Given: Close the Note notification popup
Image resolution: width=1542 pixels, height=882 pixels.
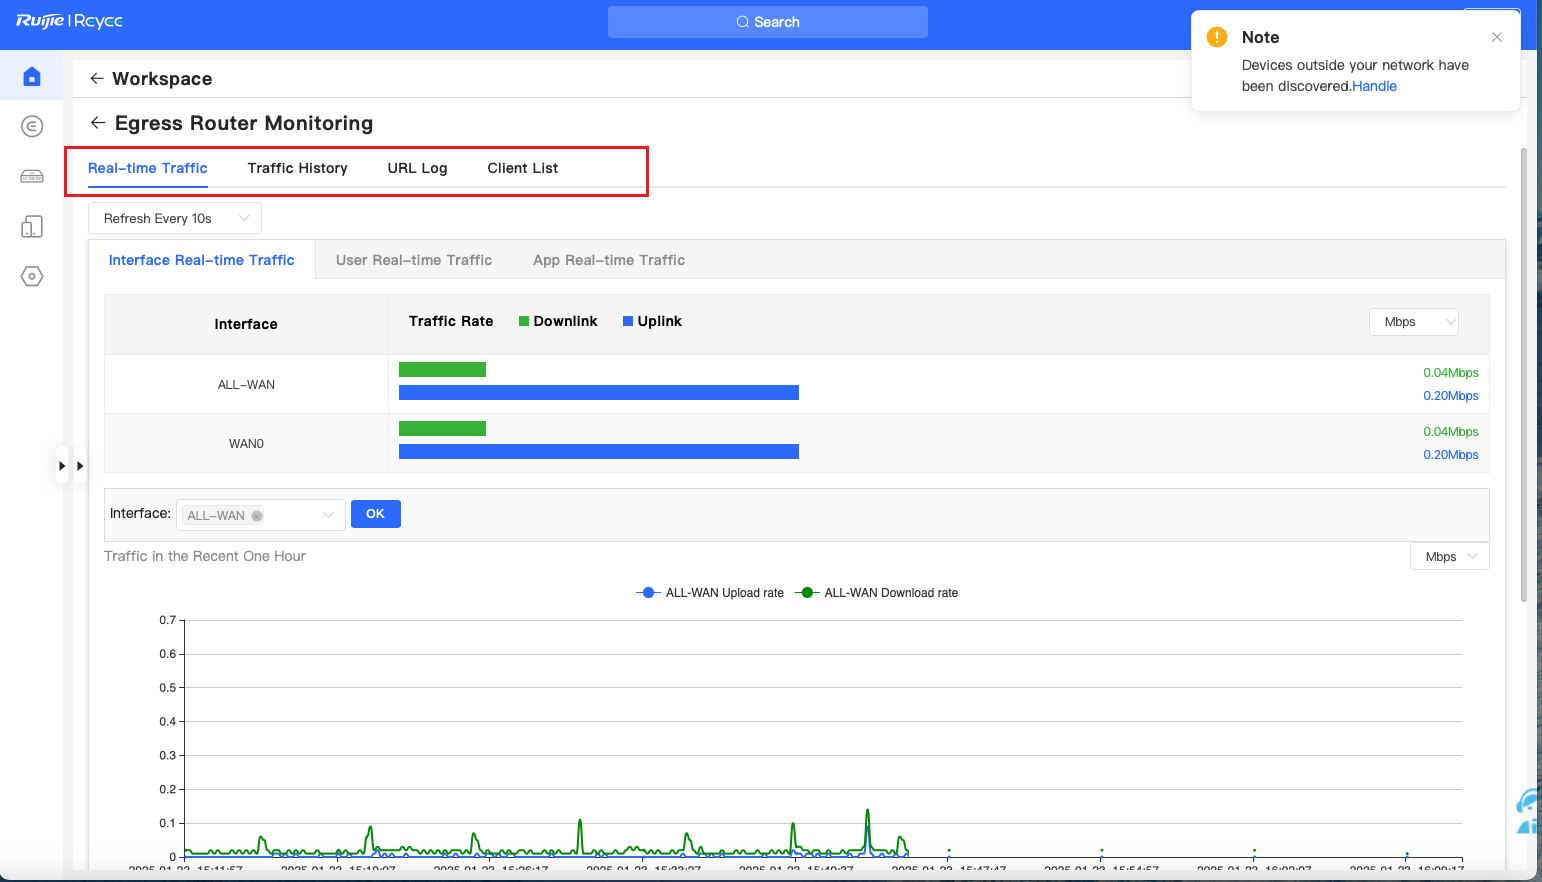Looking at the screenshot, I should (x=1497, y=37).
